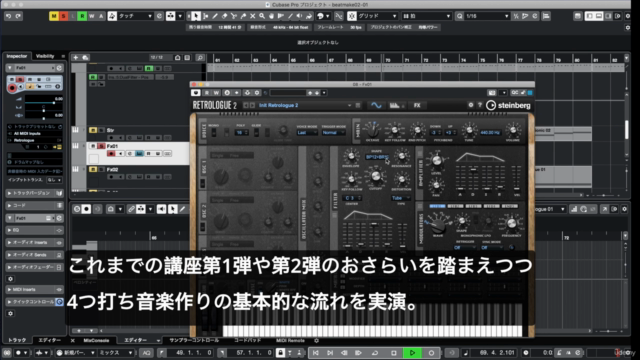Screen dimensions: 640x360
Task: Open the 1/16 quantize preset dropdown
Action: [x=487, y=16]
